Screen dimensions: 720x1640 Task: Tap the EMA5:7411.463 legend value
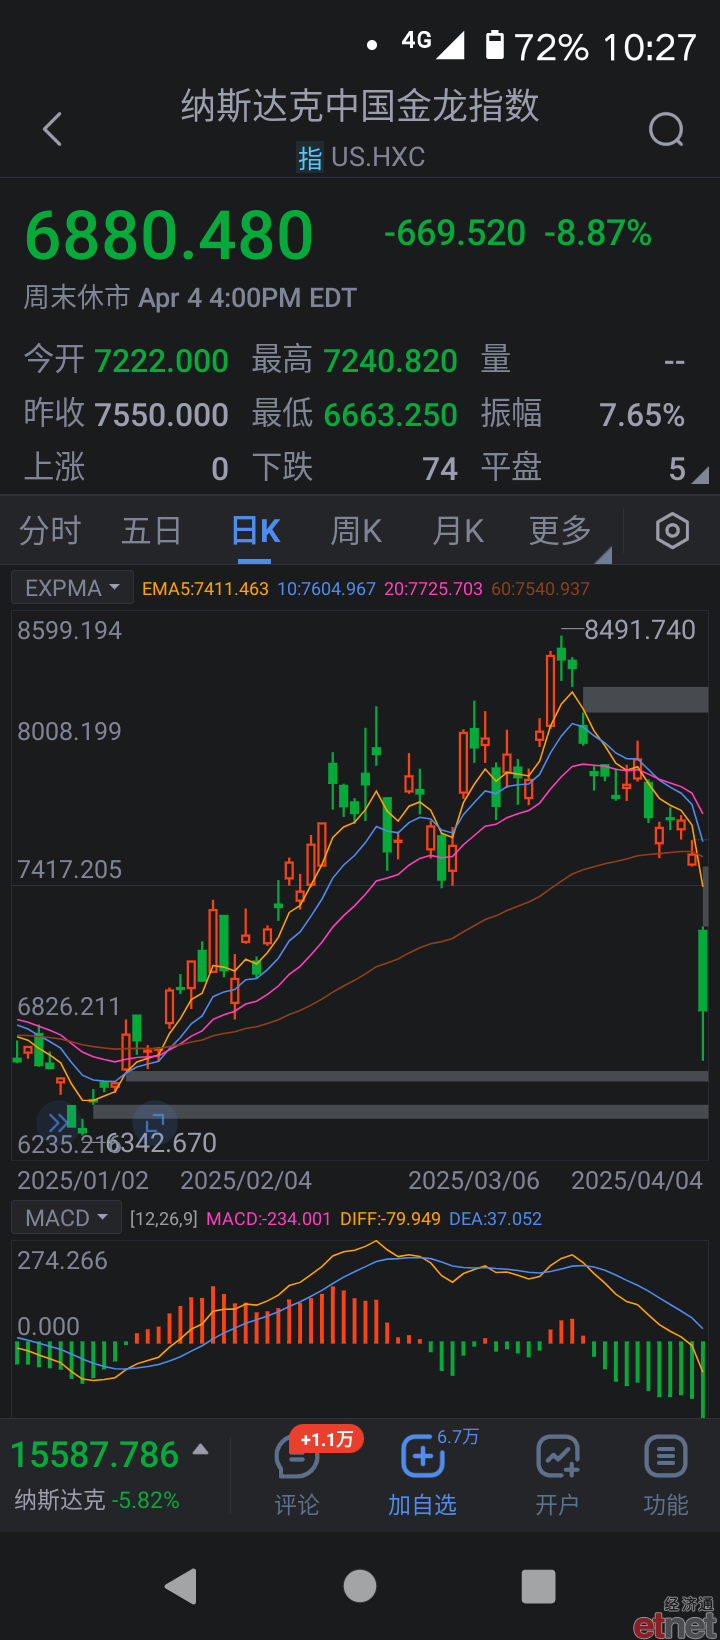pos(205,589)
